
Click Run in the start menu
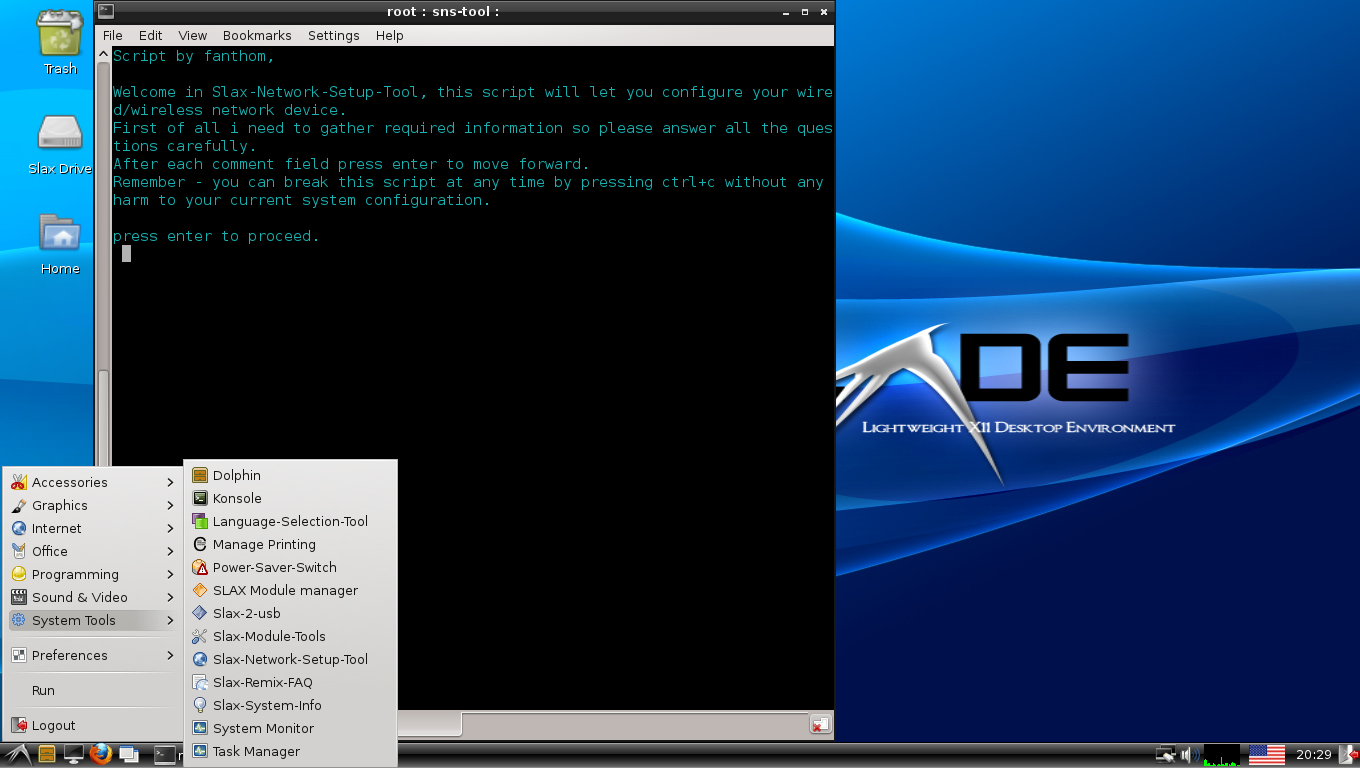click(43, 690)
